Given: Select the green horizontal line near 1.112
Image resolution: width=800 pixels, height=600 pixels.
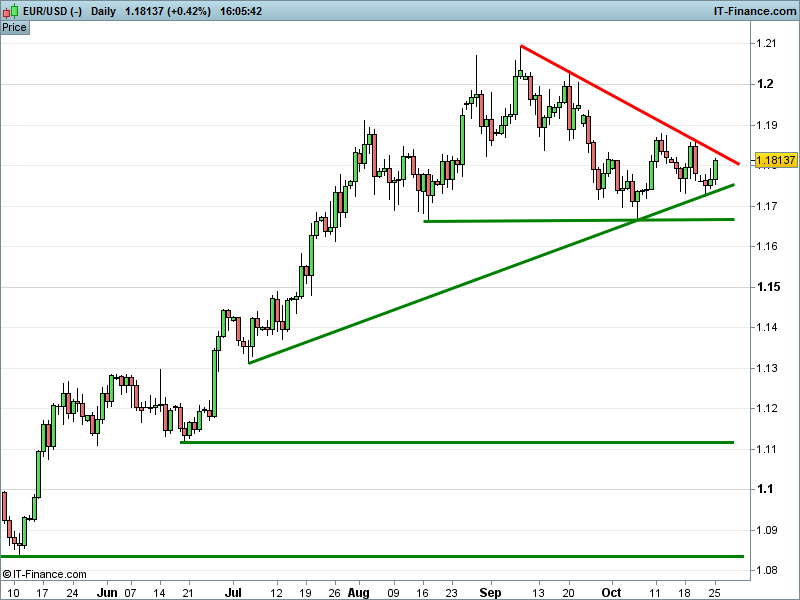Looking at the screenshot, I should [x=457, y=442].
